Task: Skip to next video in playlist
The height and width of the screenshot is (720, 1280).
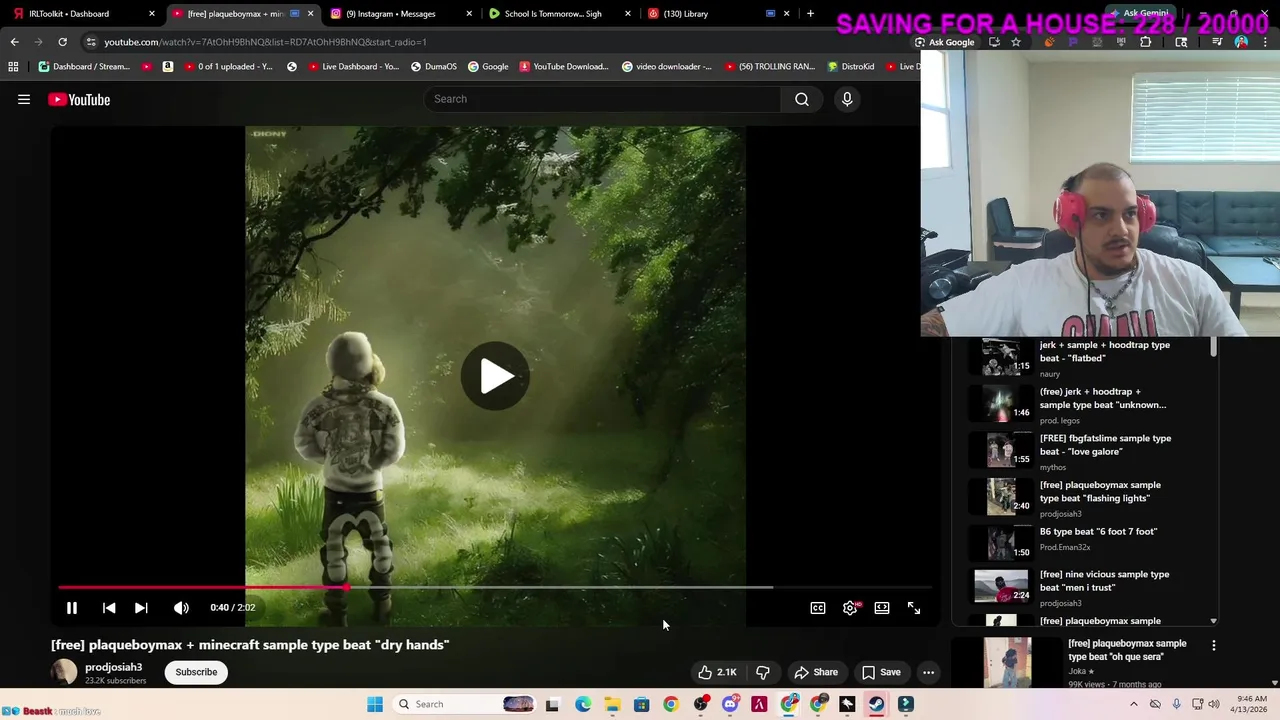Action: click(x=141, y=608)
